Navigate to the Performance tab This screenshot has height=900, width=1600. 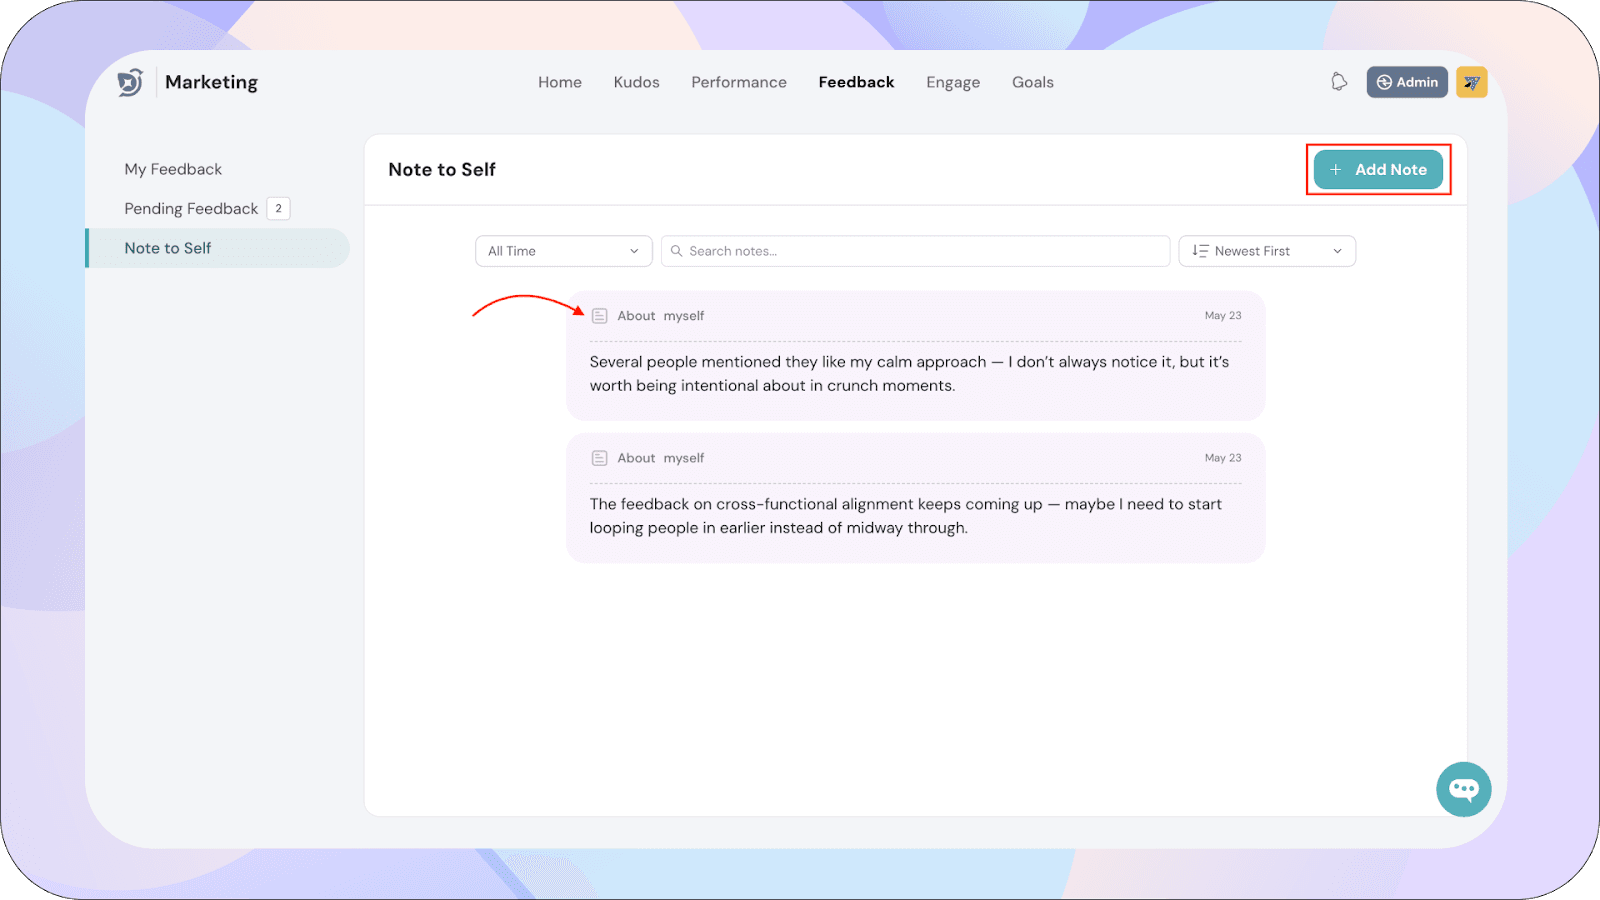738,82
